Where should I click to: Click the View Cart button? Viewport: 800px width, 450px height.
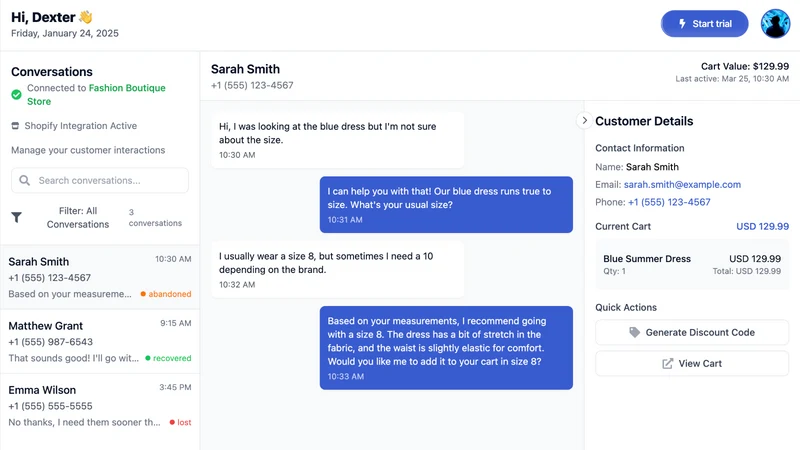pyautogui.click(x=692, y=363)
